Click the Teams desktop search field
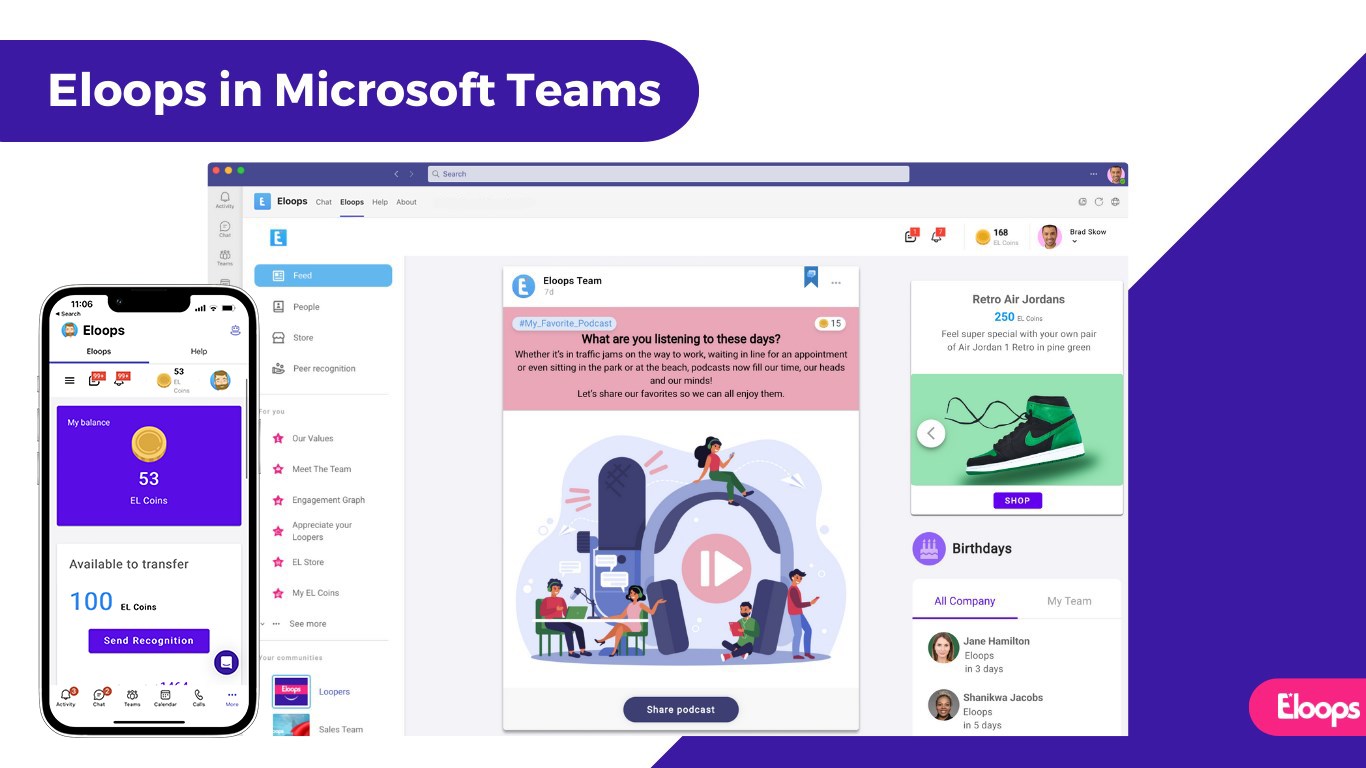Viewport: 1366px width, 768px height. pos(668,174)
